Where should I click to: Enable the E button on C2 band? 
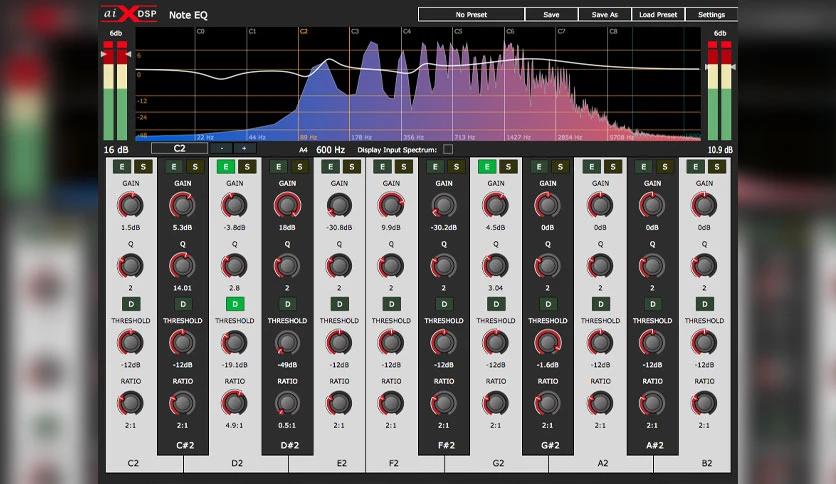pyautogui.click(x=122, y=167)
